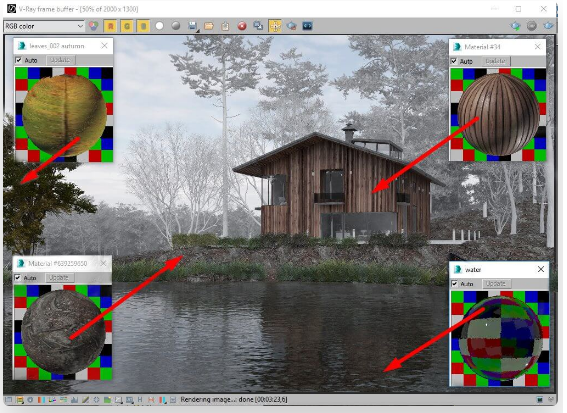Enable monochromatic mode gray sphere icon
Screen dimensions: 567x413
(x=176, y=26)
